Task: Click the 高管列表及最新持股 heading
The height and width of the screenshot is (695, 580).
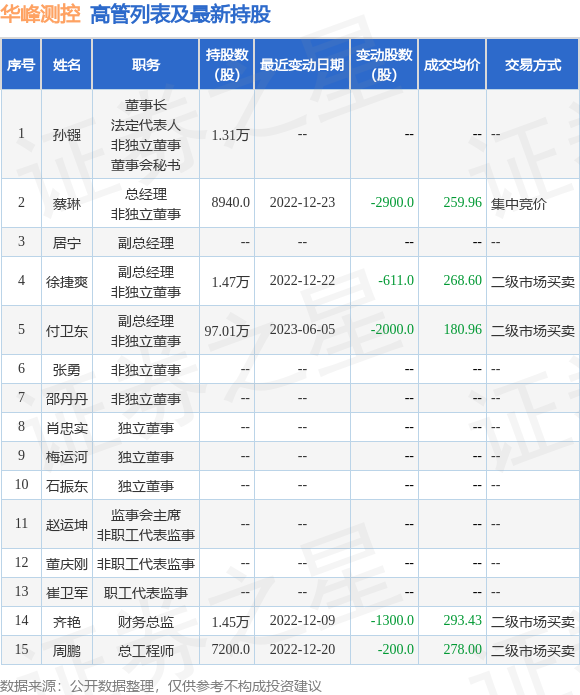Action: [x=180, y=14]
